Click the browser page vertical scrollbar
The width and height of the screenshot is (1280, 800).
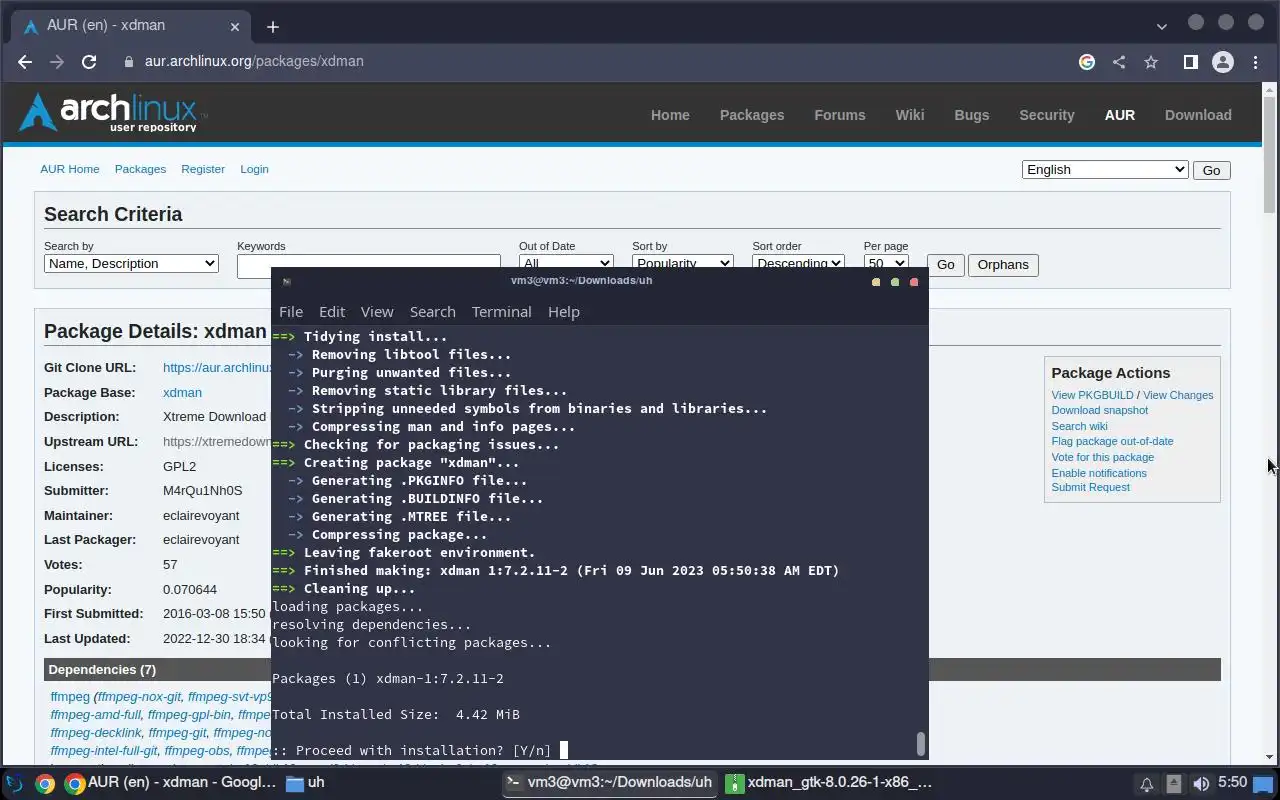point(1270,155)
